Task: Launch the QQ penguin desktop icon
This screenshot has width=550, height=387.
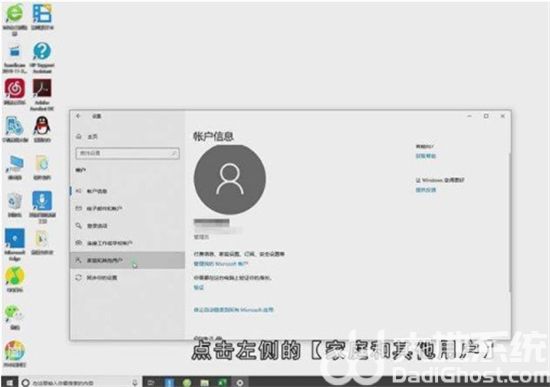Action: [42, 126]
